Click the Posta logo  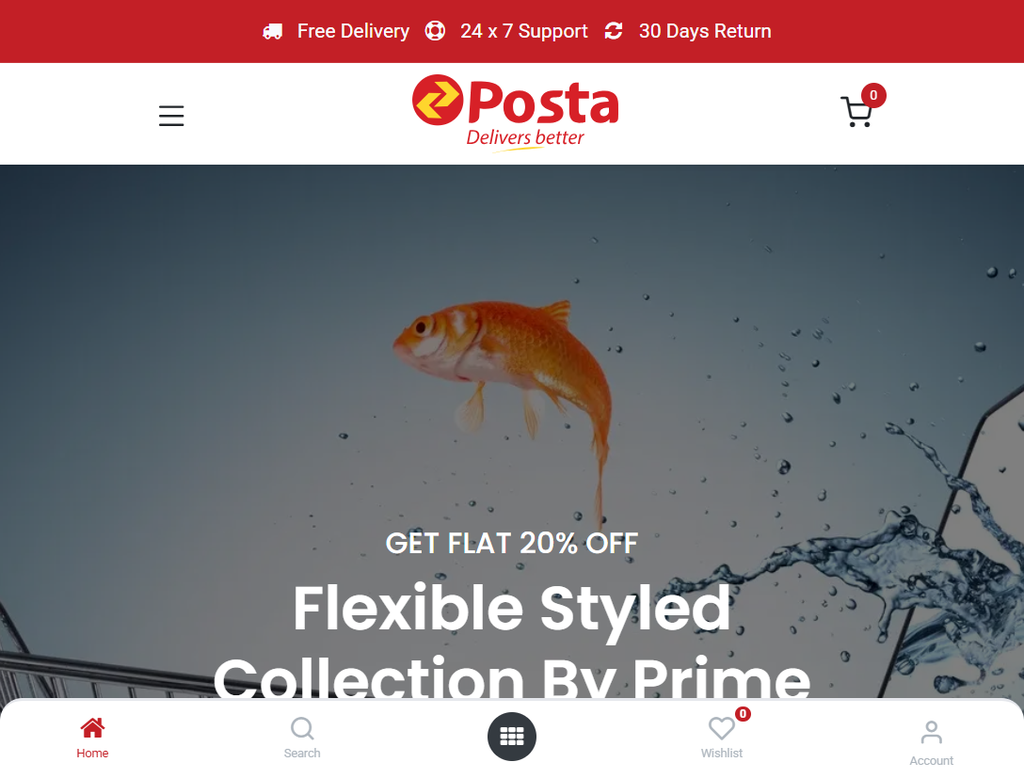pyautogui.click(x=515, y=113)
